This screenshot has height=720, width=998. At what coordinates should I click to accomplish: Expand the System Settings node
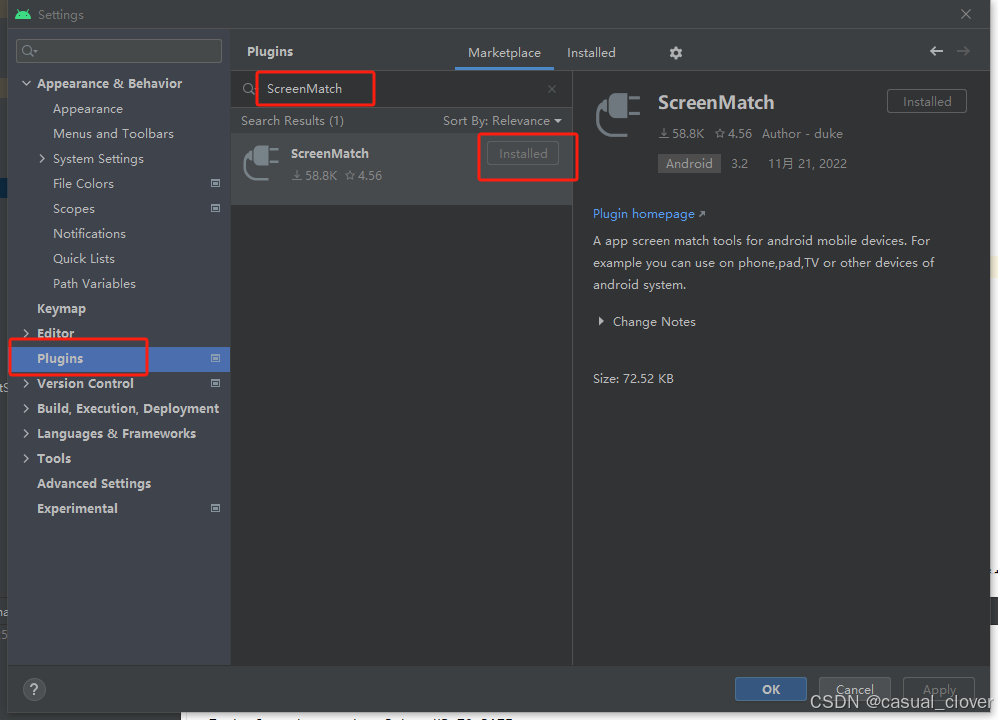tap(42, 159)
